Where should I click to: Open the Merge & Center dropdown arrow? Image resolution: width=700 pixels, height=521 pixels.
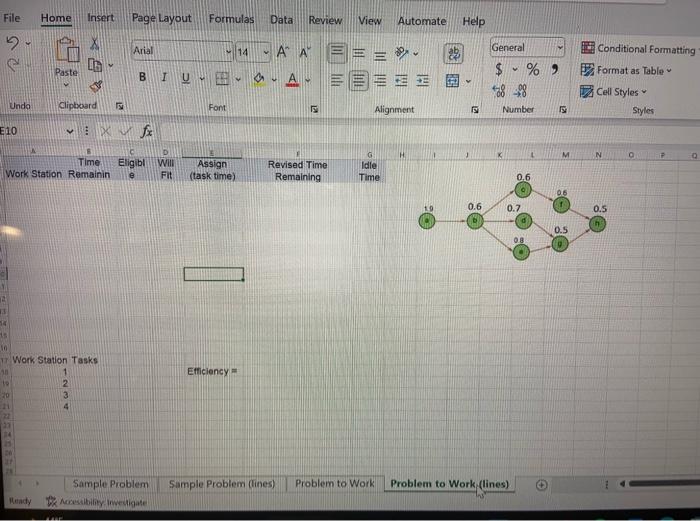click(468, 81)
